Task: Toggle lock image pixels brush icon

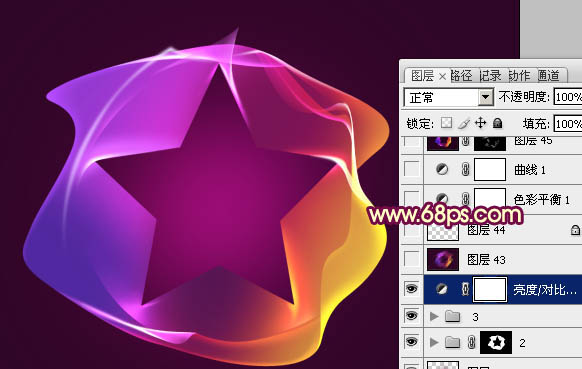Action: (464, 123)
